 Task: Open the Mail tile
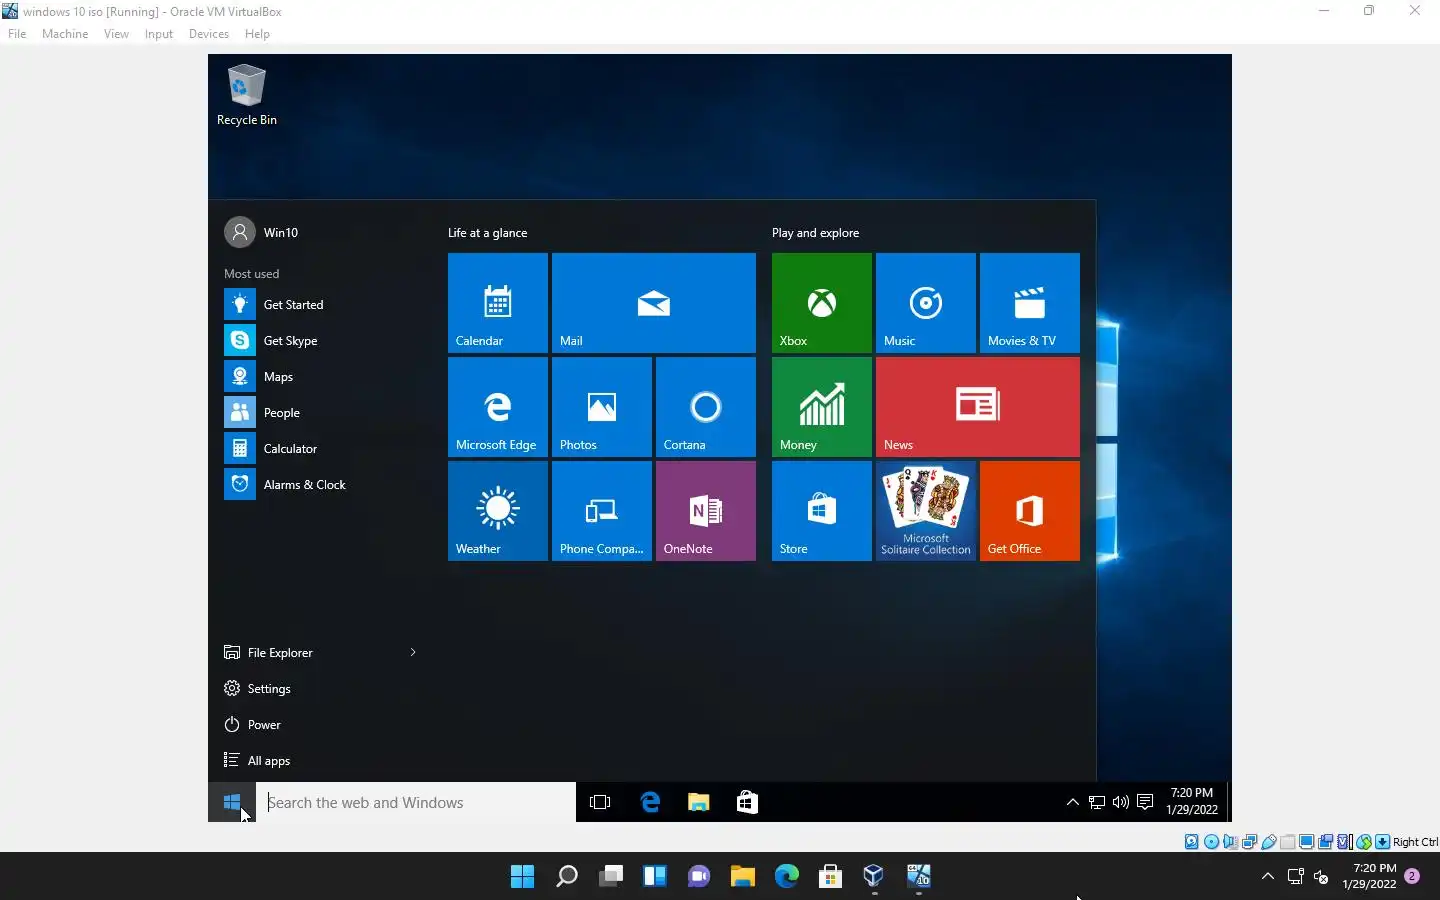tap(654, 303)
